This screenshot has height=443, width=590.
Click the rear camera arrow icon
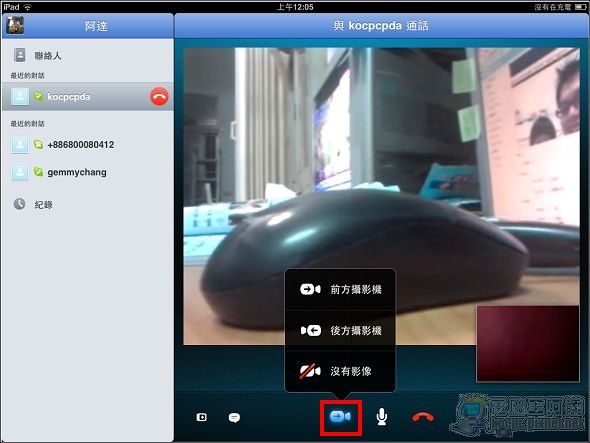pyautogui.click(x=310, y=330)
